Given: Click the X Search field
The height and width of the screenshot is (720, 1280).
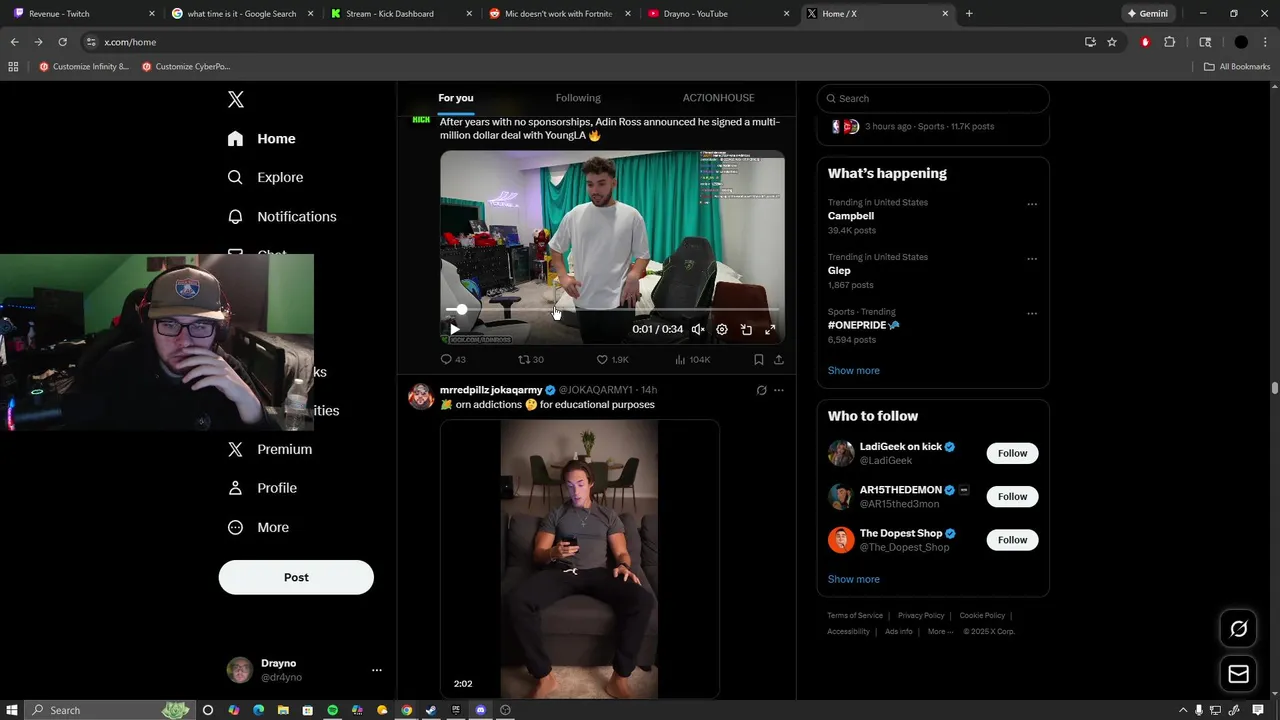Looking at the screenshot, I should [933, 98].
